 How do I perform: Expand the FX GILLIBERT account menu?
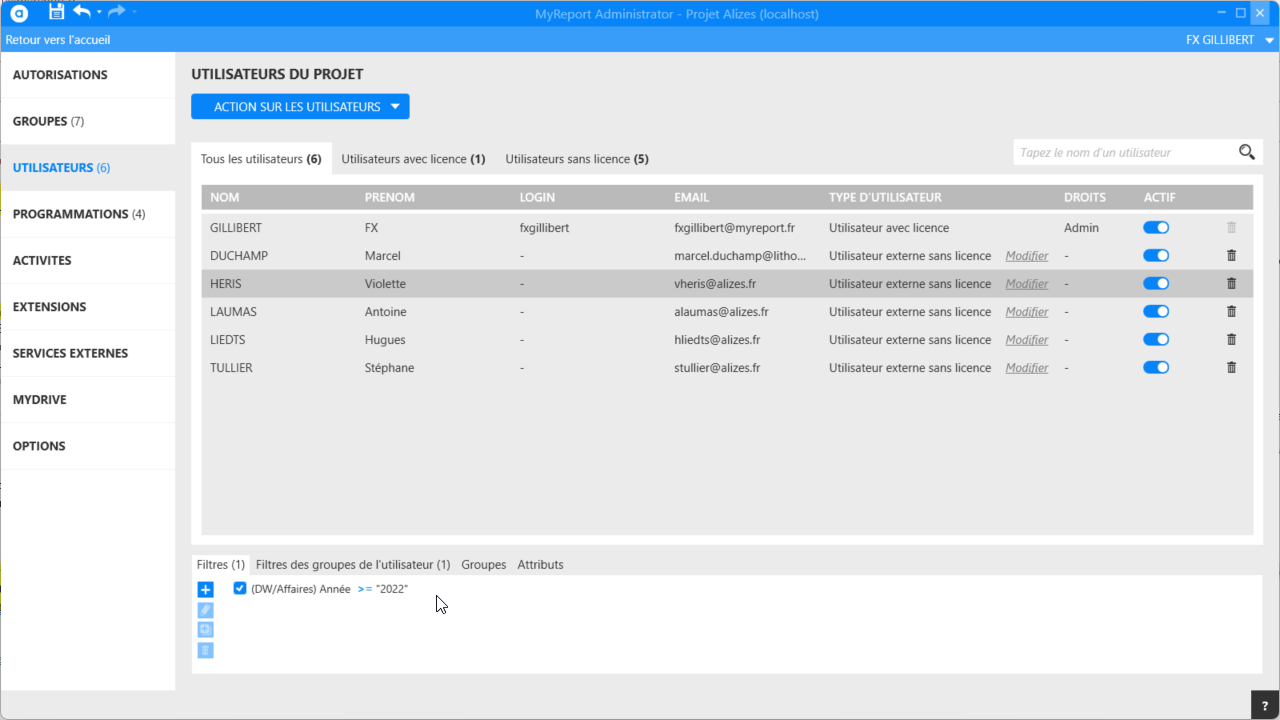click(x=1269, y=40)
